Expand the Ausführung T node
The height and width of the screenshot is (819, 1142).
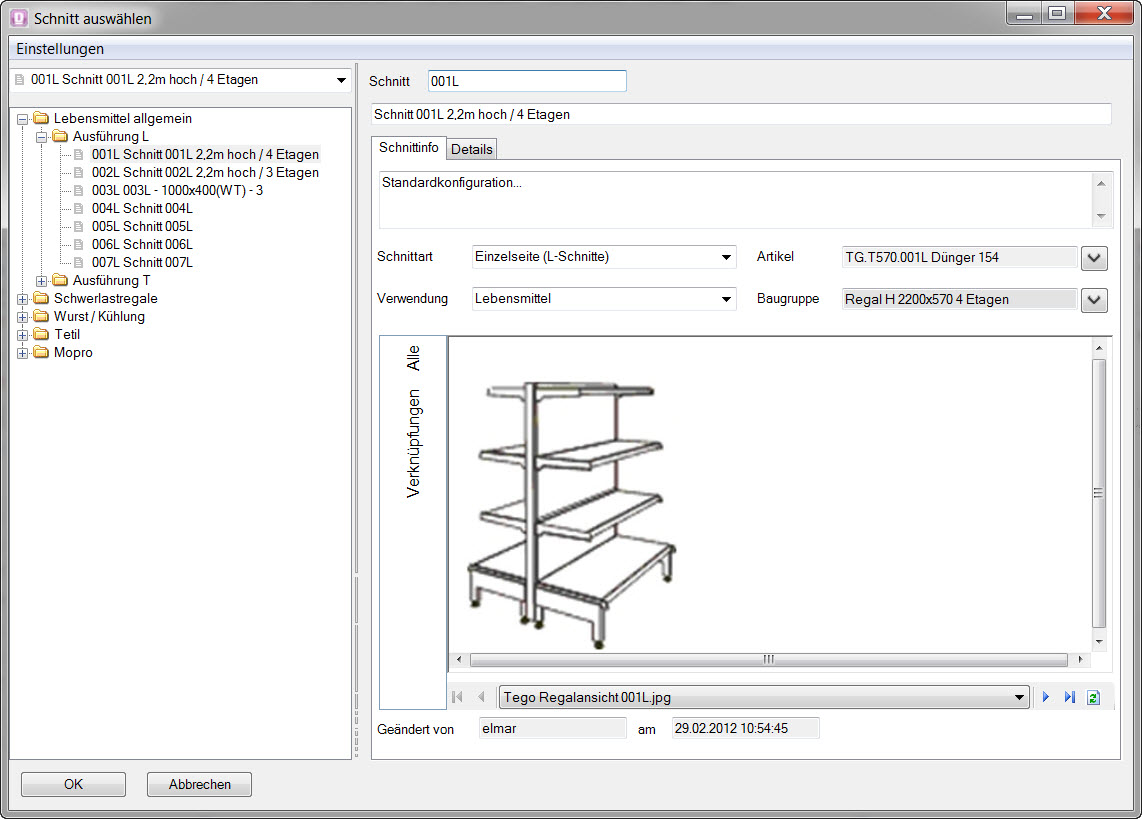click(x=42, y=281)
